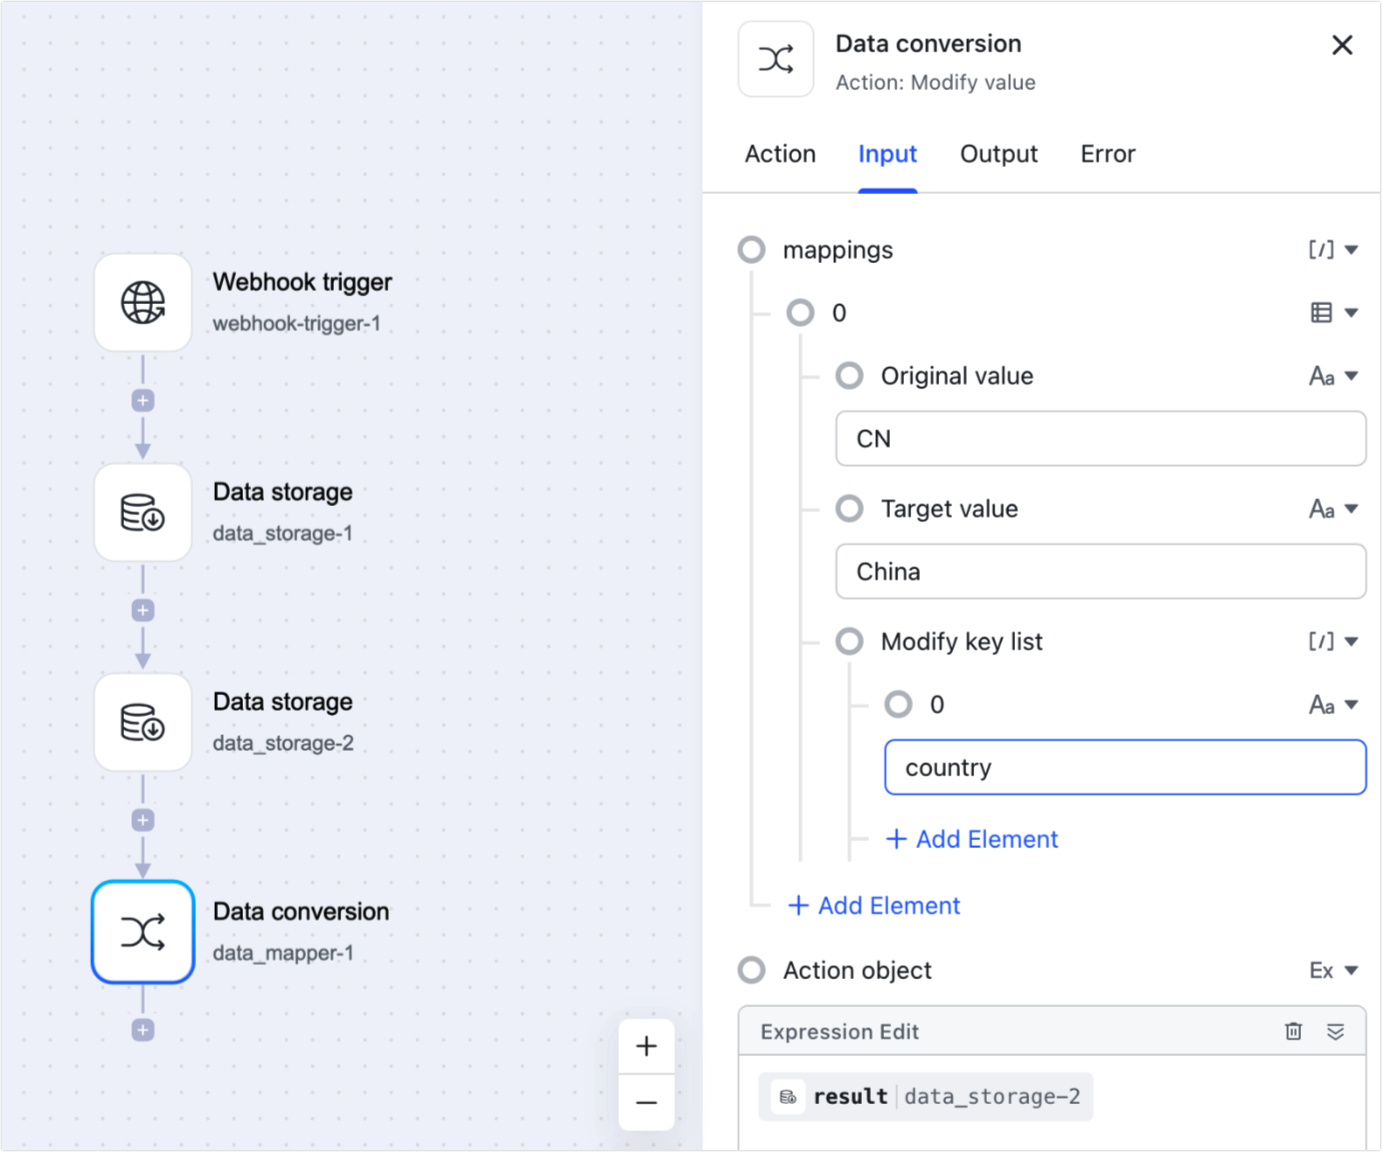
Task: Select the Data conversion shuffle icon on canvas
Action: coord(142,932)
